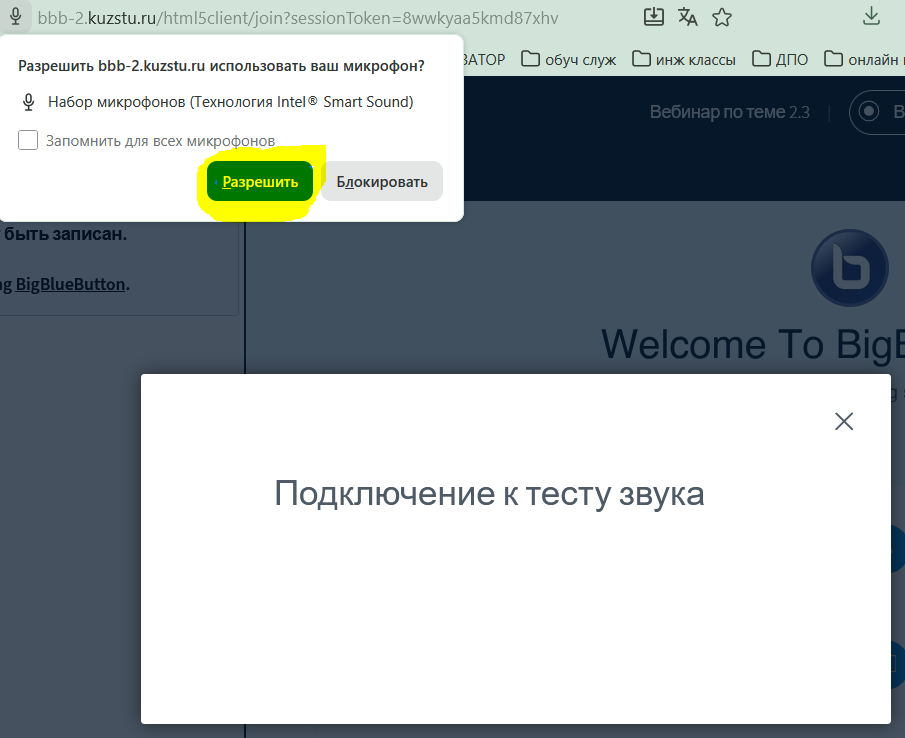
Task: Click the address bar URL field
Action: 298,18
